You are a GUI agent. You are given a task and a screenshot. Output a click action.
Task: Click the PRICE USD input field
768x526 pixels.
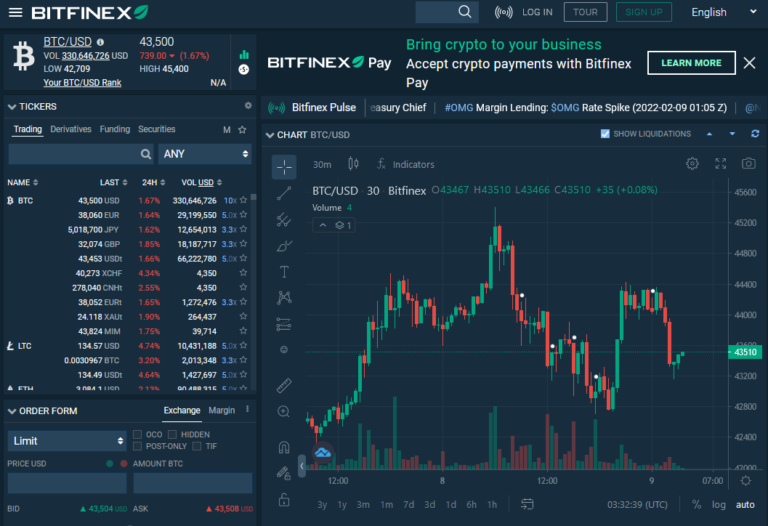pos(67,483)
